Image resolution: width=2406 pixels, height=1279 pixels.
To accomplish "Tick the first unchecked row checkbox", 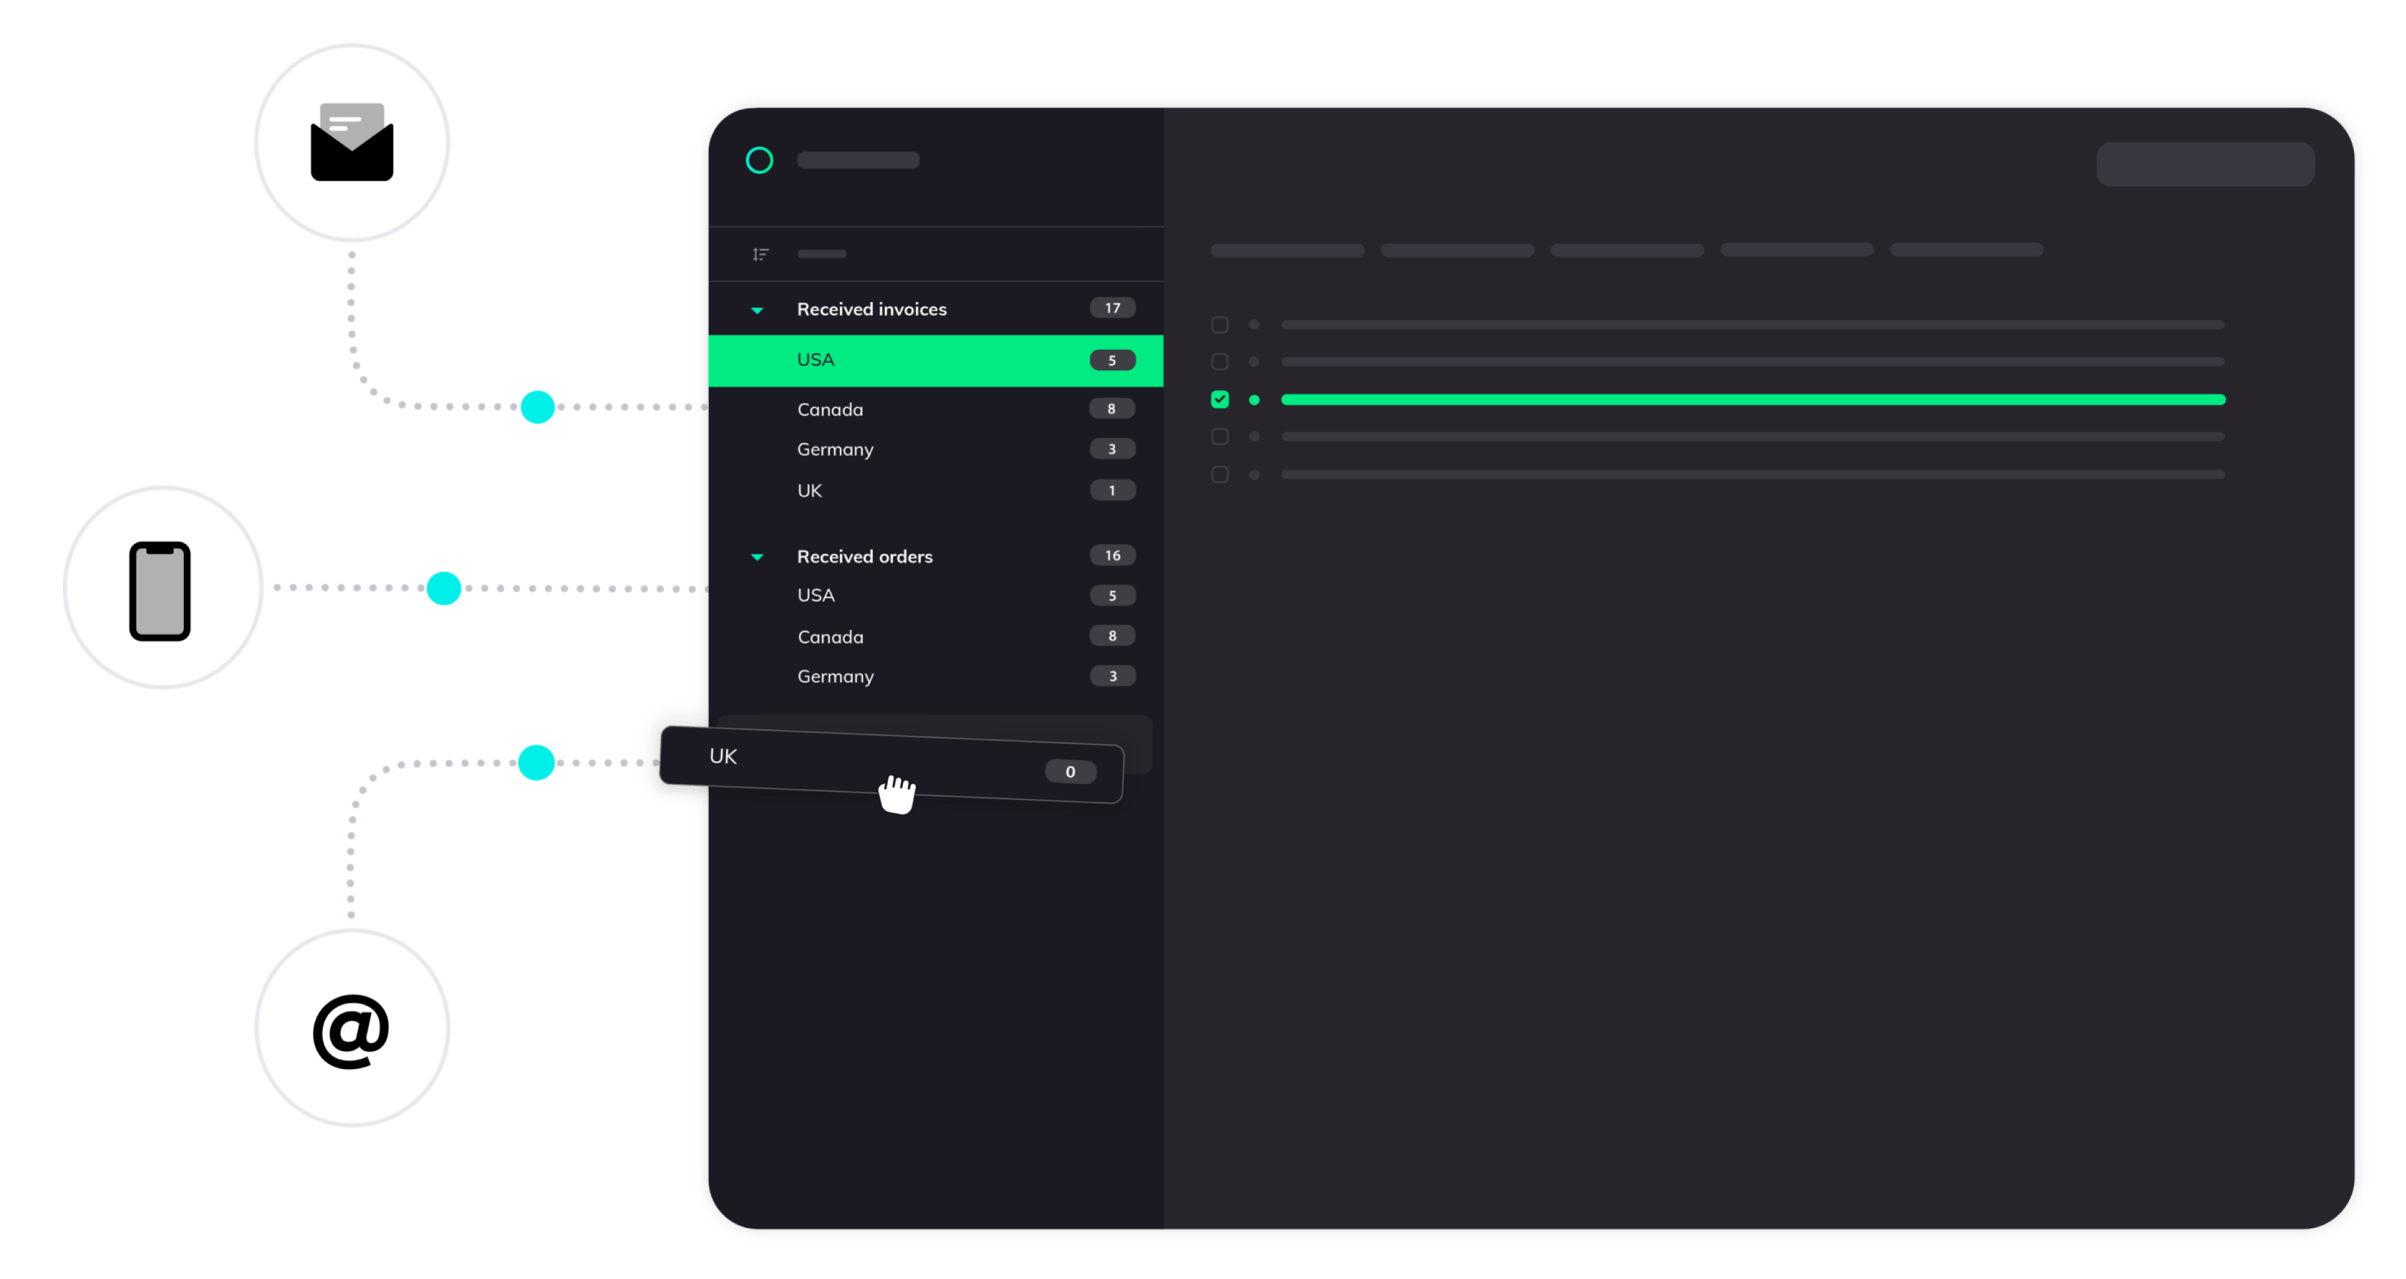I will [x=1220, y=325].
